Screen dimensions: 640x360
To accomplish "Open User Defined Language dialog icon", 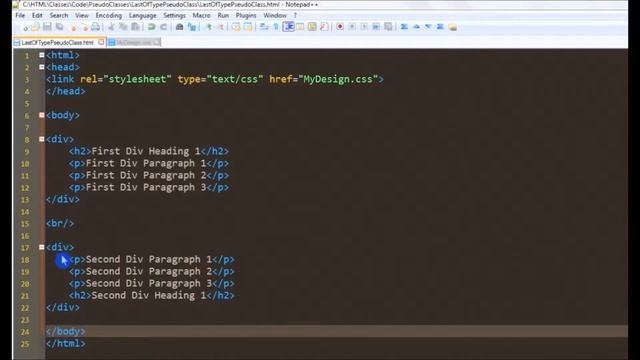I will [x=300, y=27].
